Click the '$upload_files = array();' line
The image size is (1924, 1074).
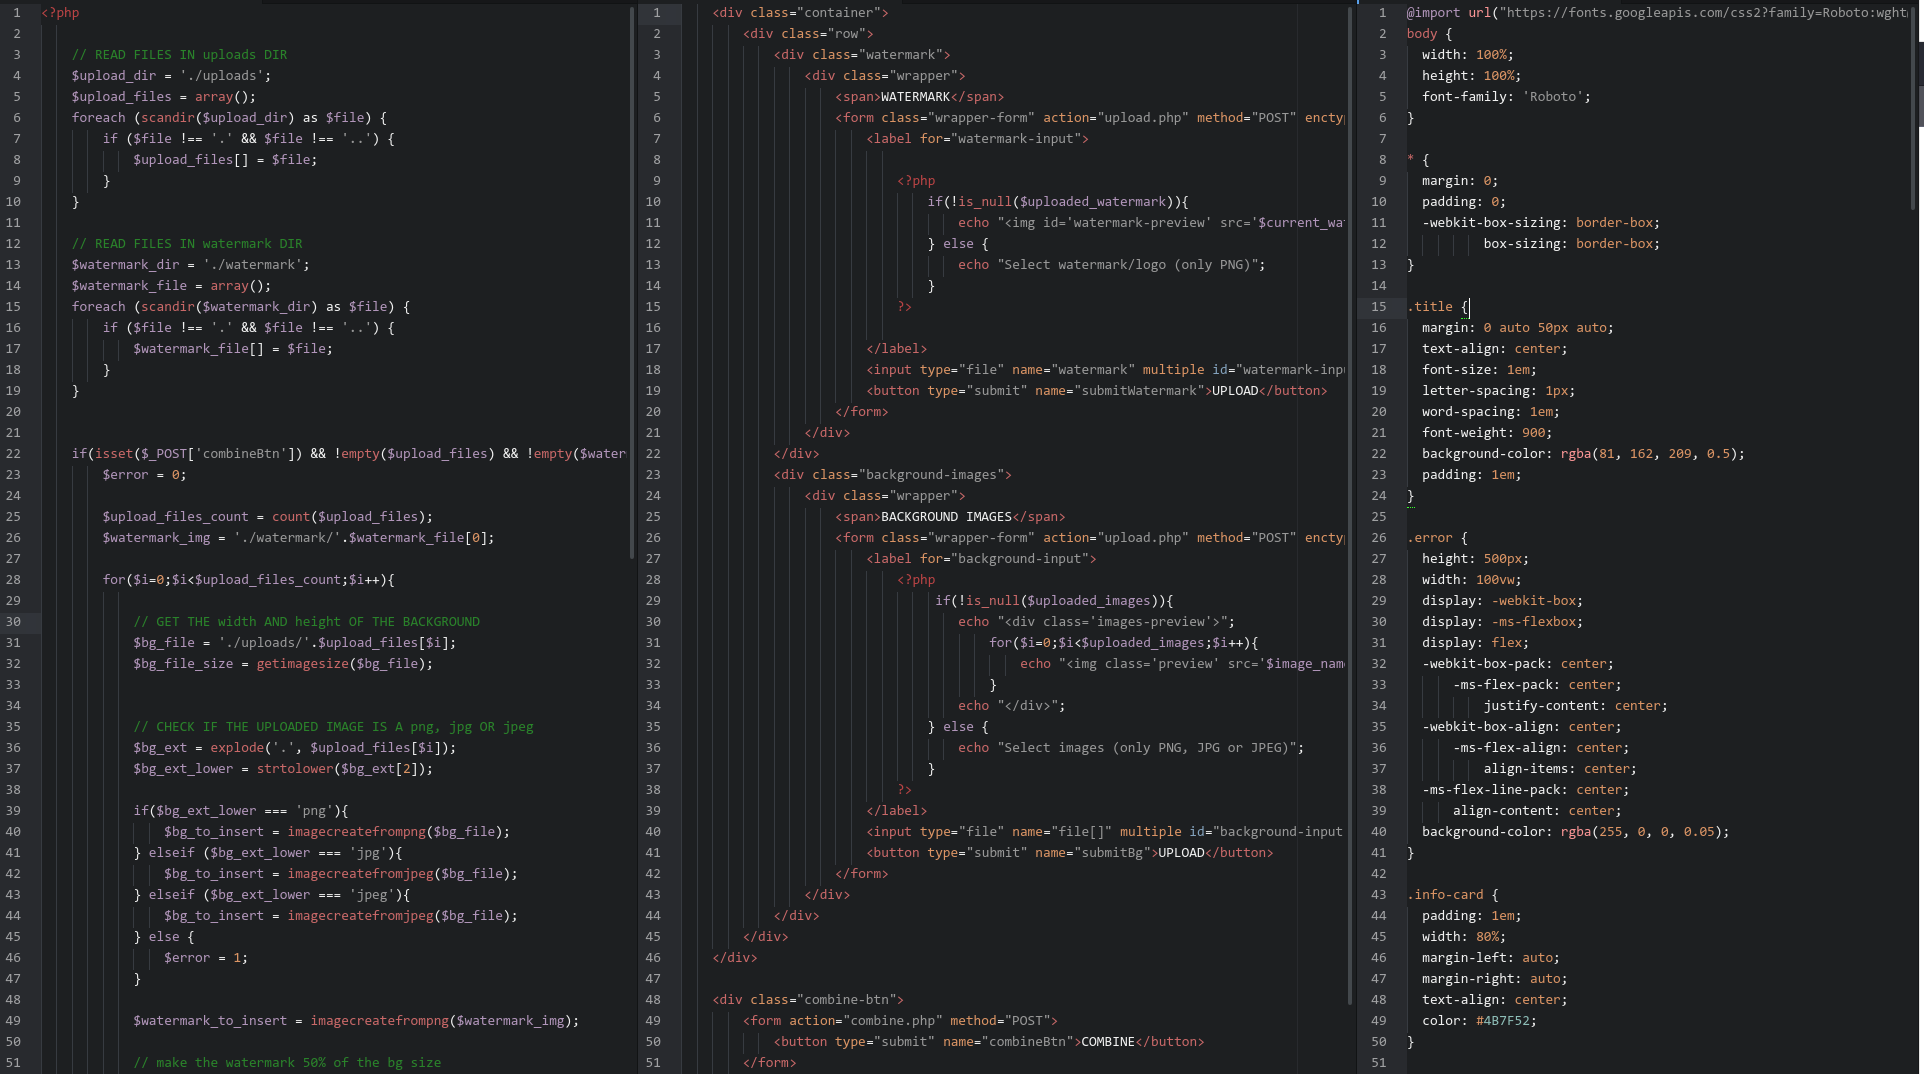(164, 97)
